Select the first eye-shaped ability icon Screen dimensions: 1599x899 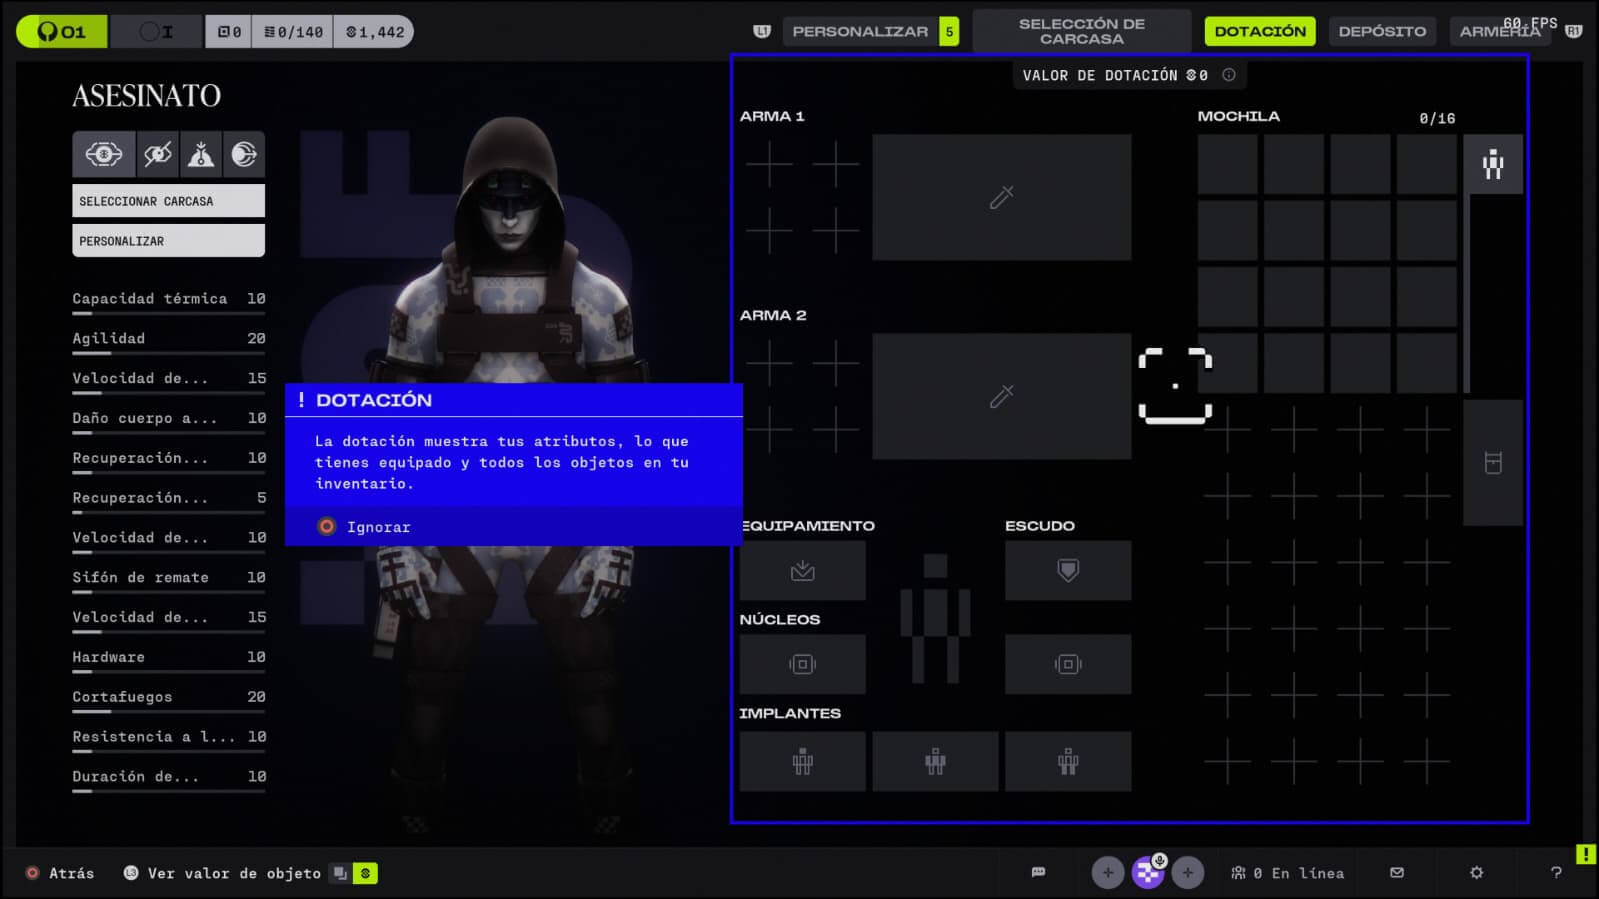[104, 154]
